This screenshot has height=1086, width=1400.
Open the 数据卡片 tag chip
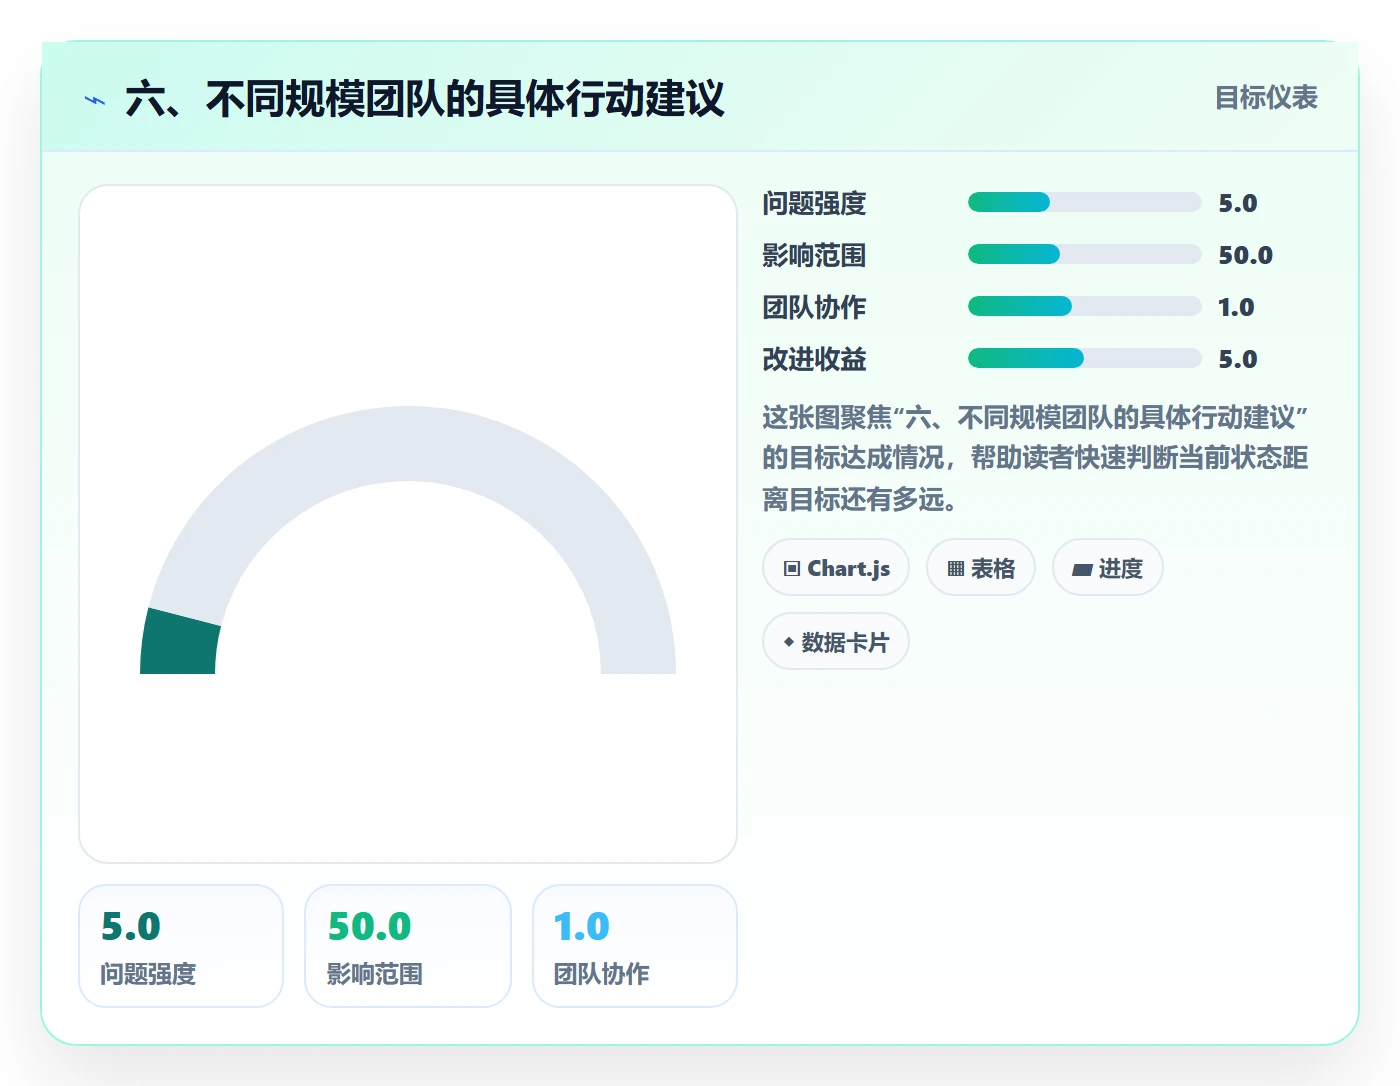click(836, 642)
